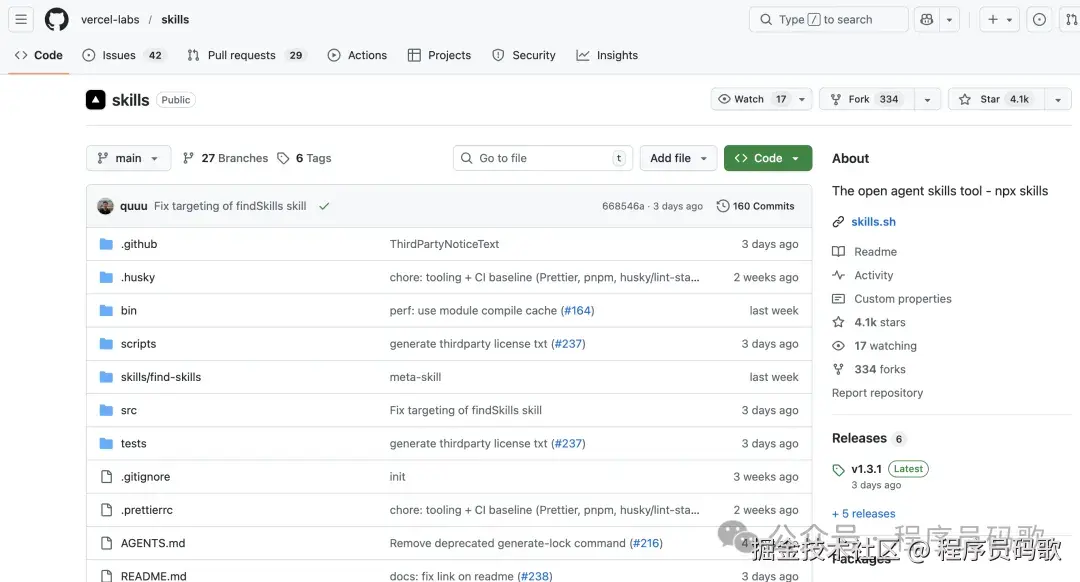The width and height of the screenshot is (1080, 582).
Task: Open the scripts folder
Action: [138, 343]
